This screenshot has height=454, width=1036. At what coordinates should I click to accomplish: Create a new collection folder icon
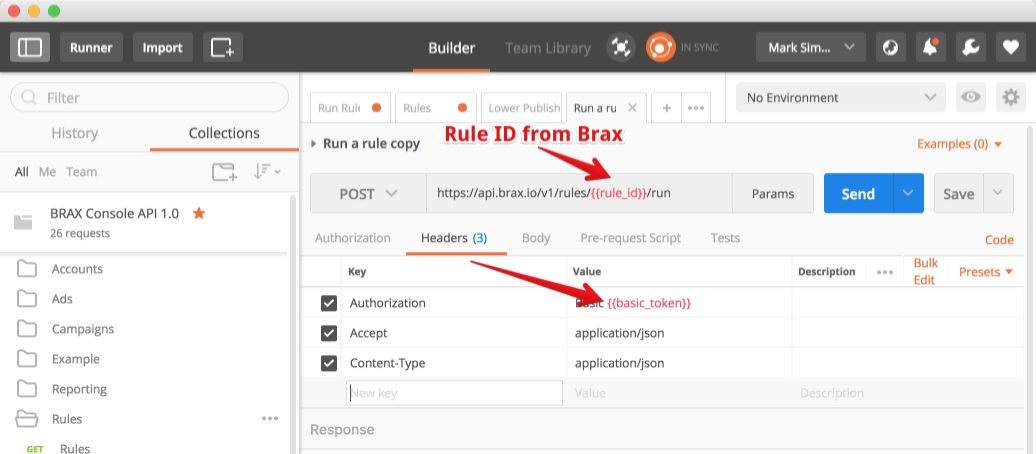click(224, 172)
